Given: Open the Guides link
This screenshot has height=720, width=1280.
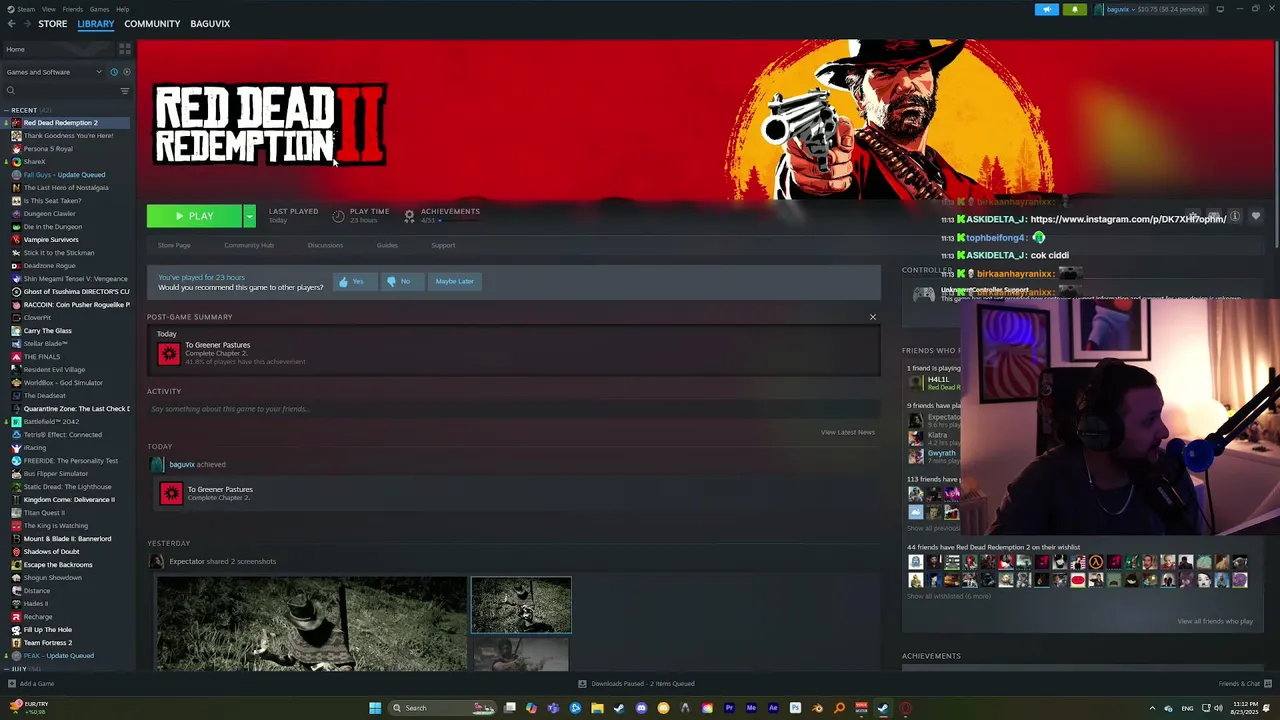Looking at the screenshot, I should pyautogui.click(x=387, y=245).
